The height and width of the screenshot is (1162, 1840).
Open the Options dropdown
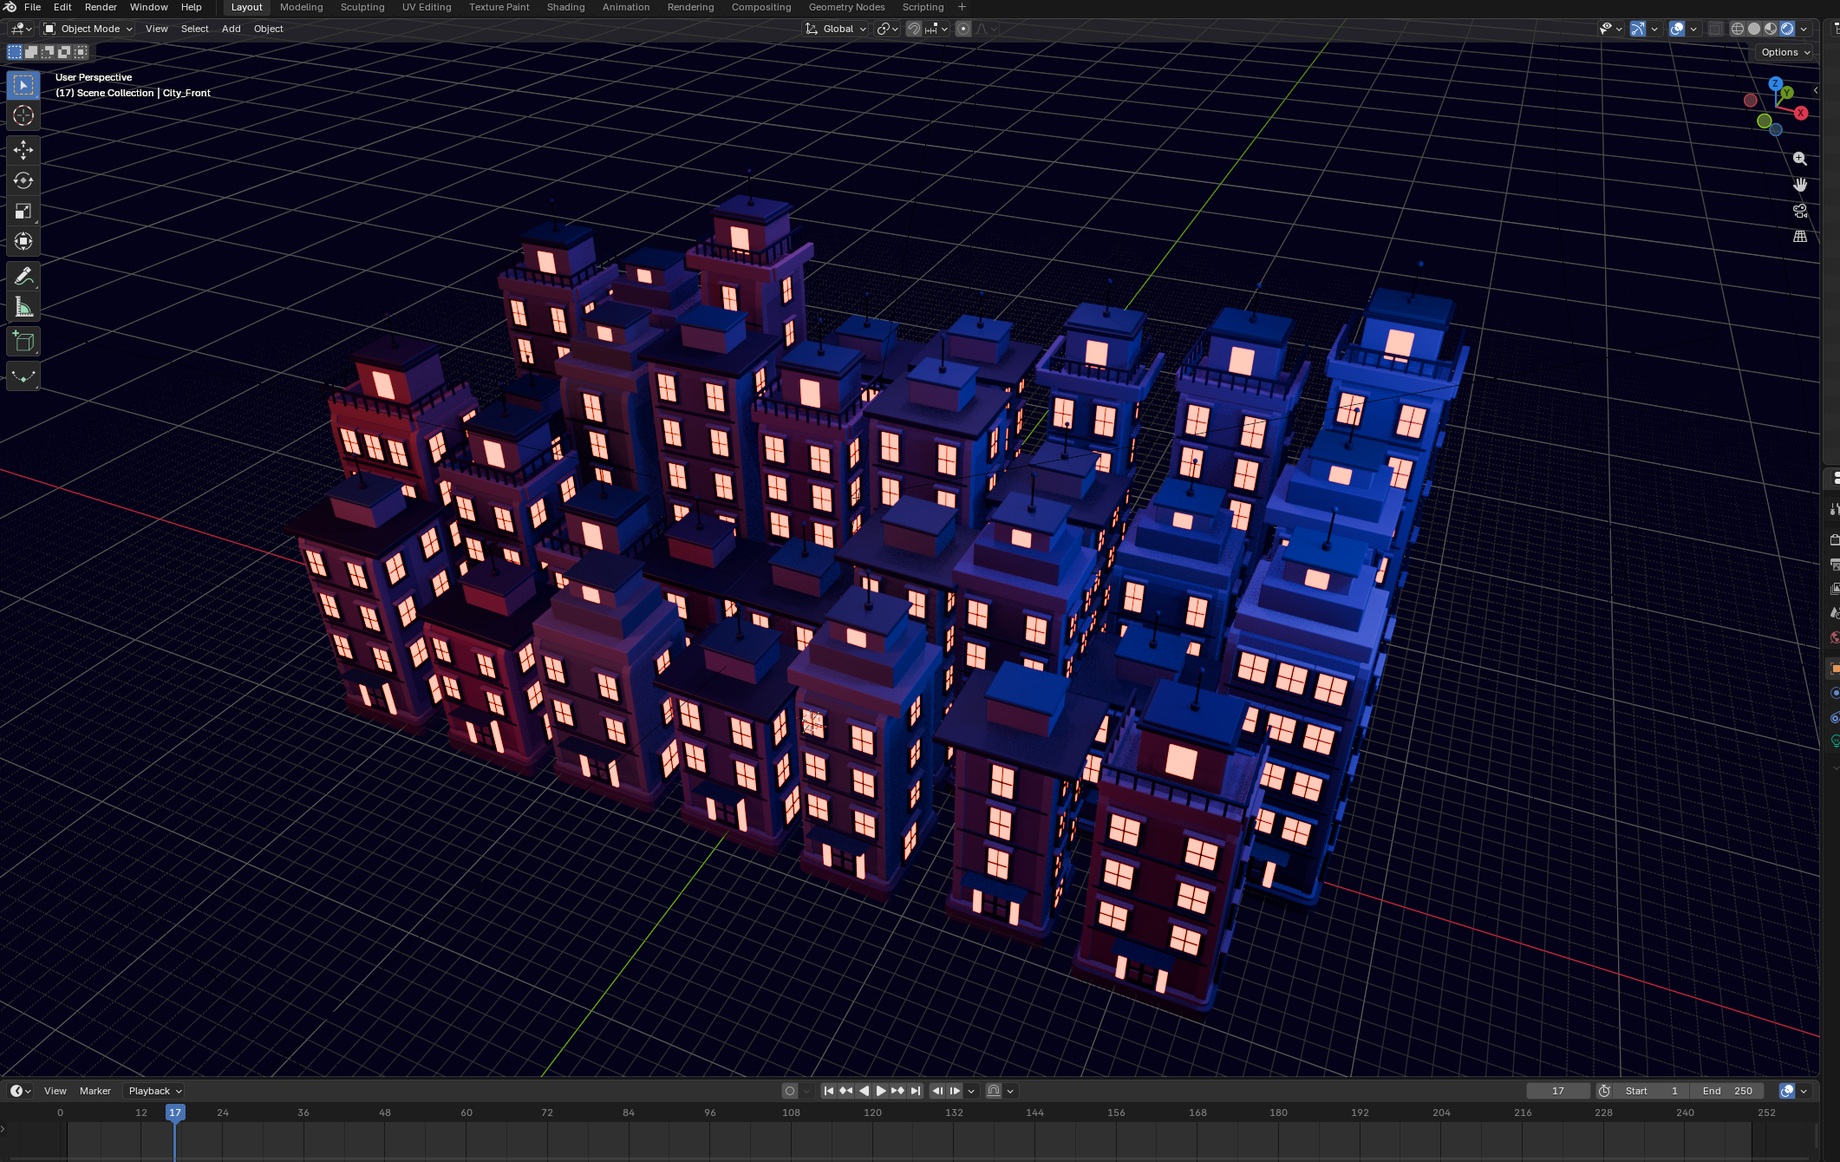click(1786, 52)
